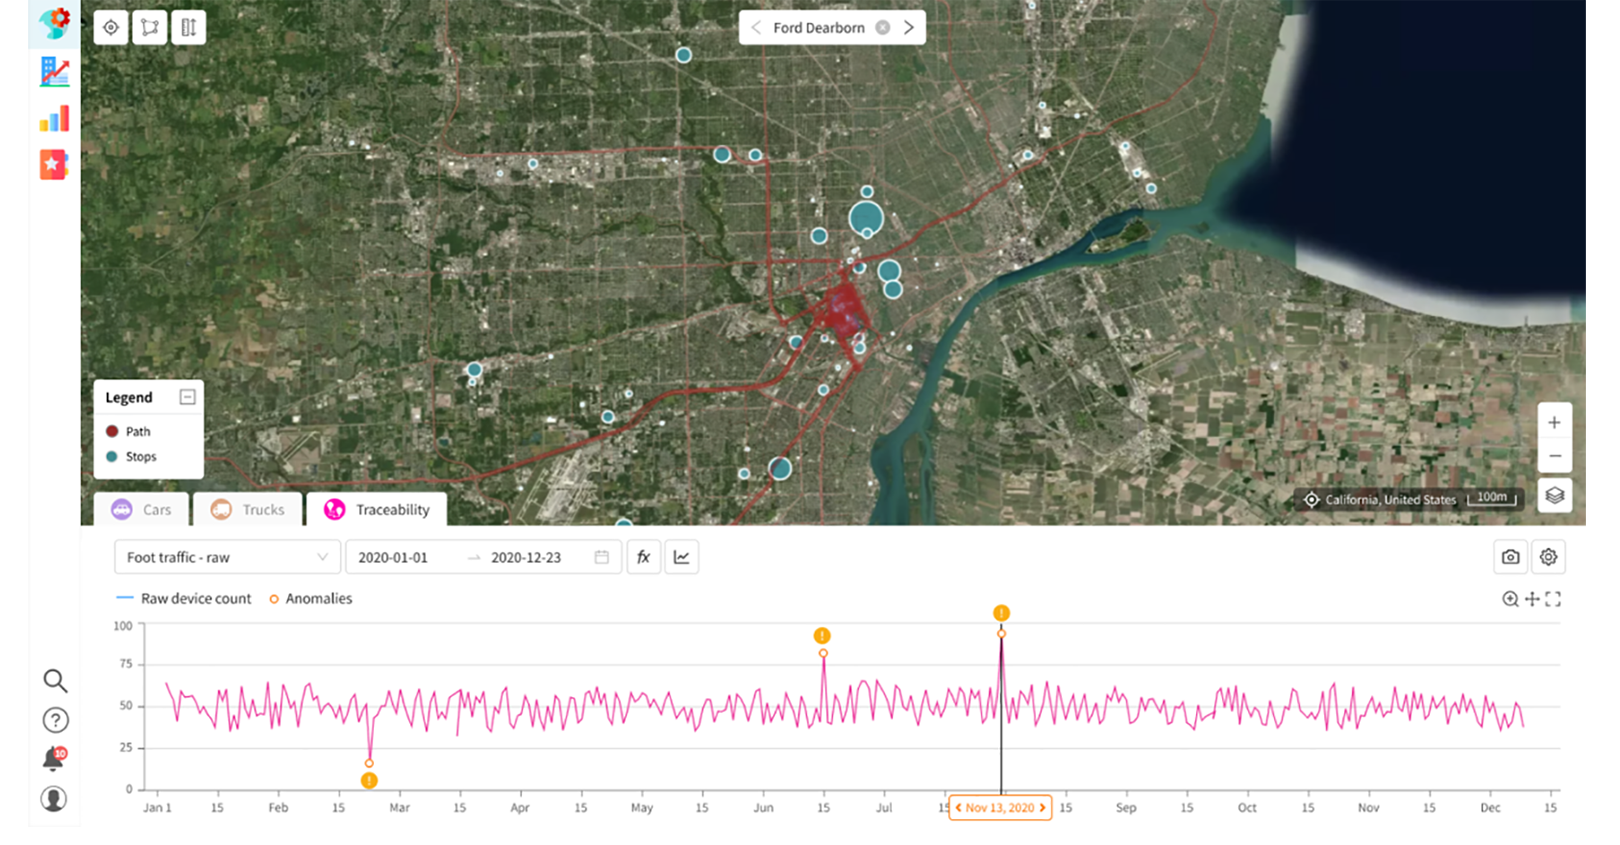Open the starred favorites sidebar icon
This screenshot has height=845, width=1620.
point(54,164)
